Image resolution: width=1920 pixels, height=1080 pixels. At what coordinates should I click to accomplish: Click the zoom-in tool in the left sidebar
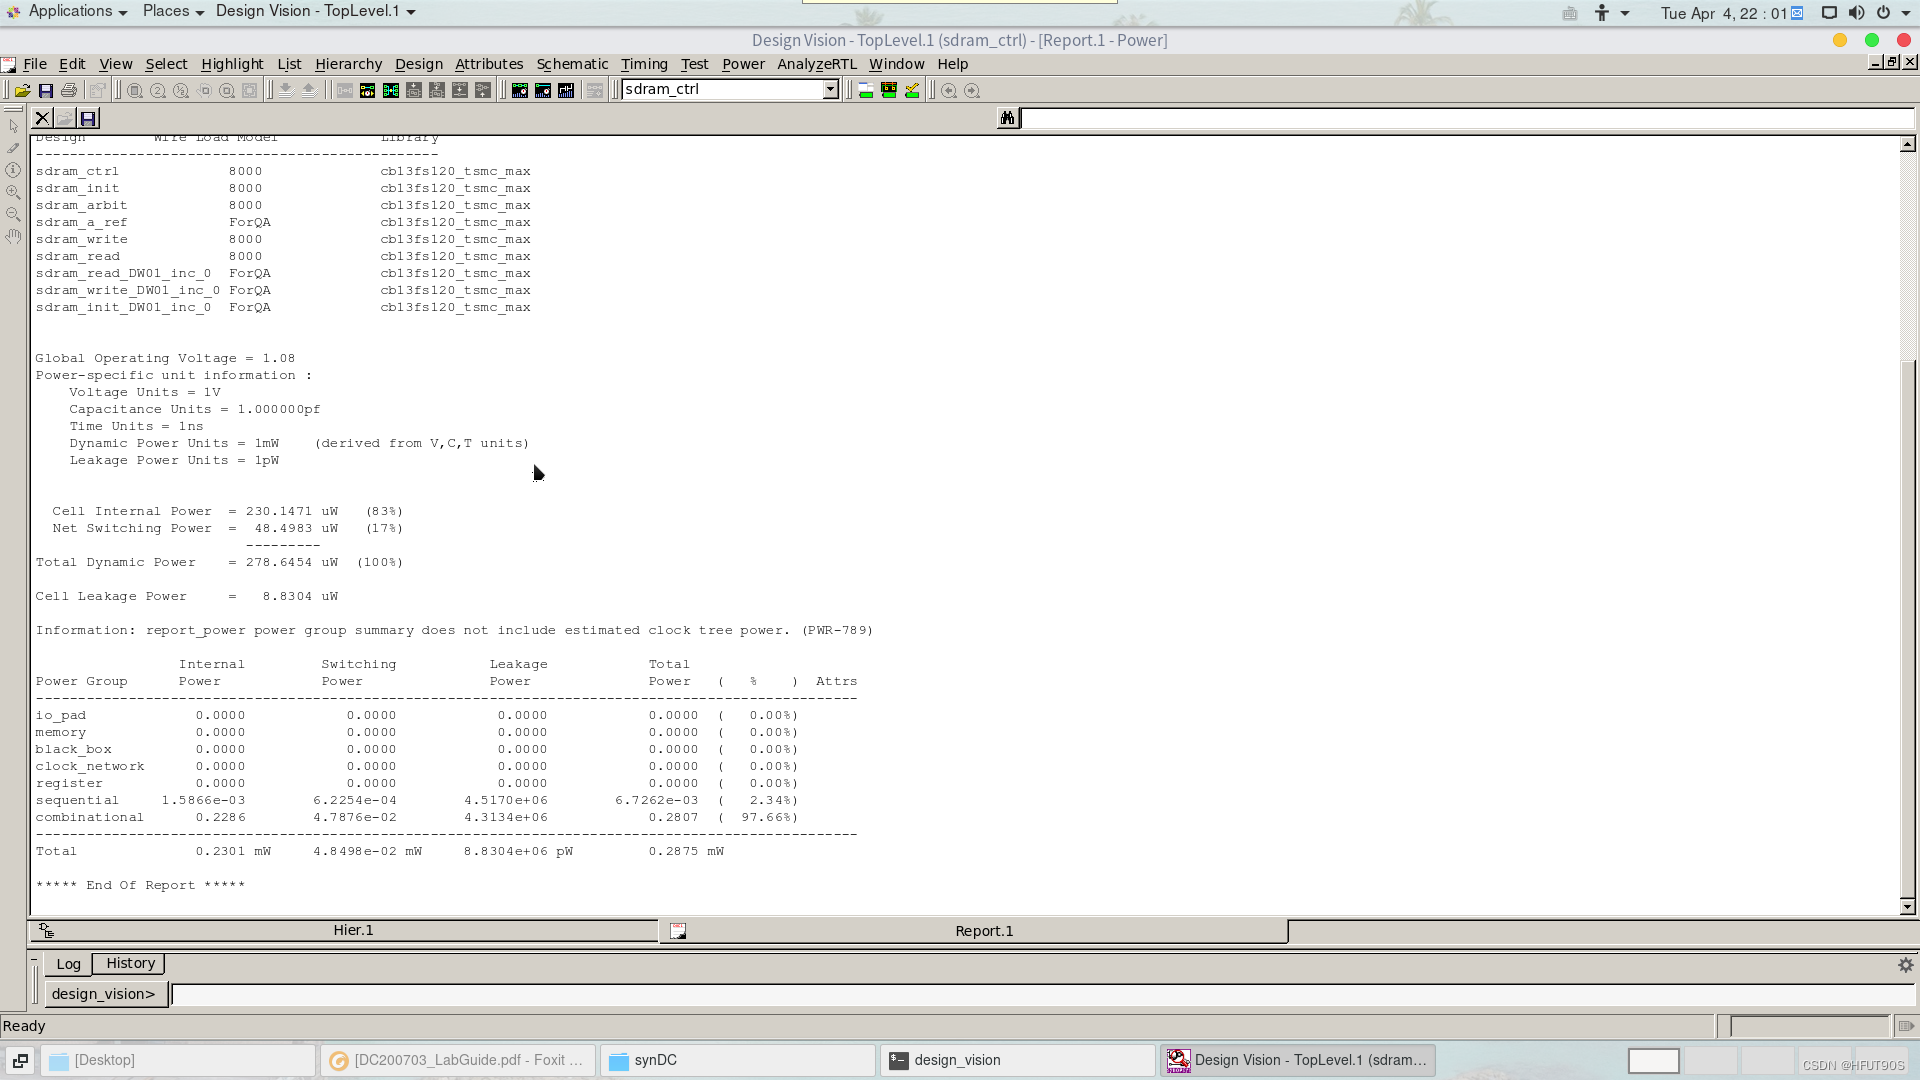[x=13, y=192]
